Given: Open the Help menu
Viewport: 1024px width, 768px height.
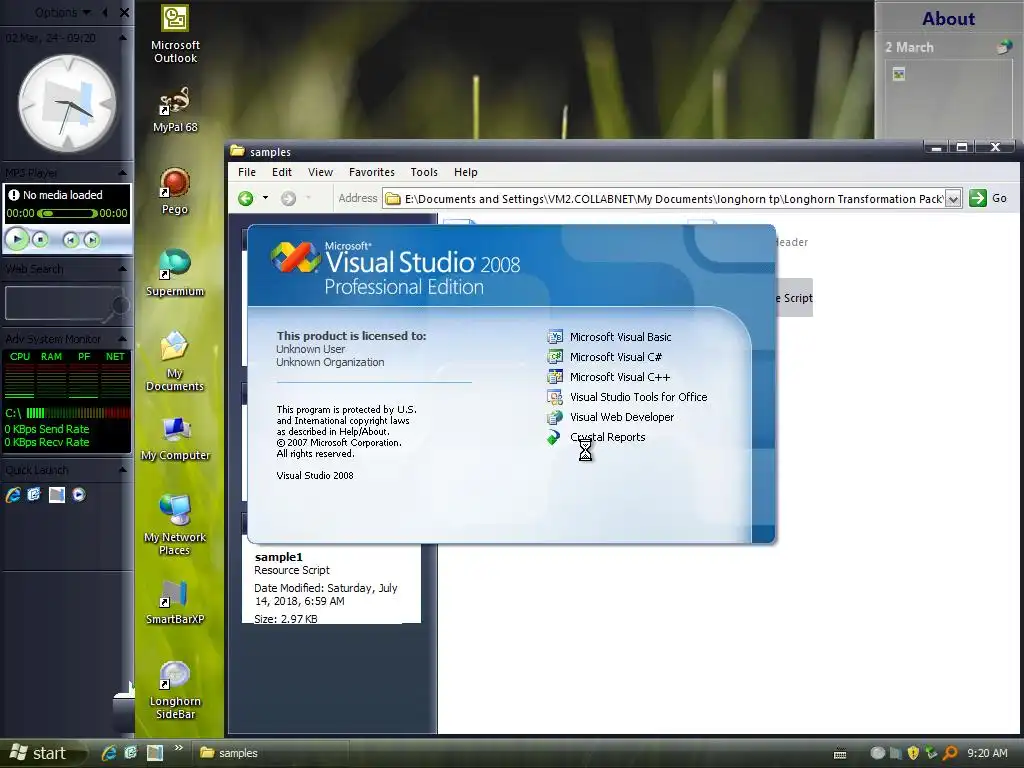Looking at the screenshot, I should [x=466, y=172].
